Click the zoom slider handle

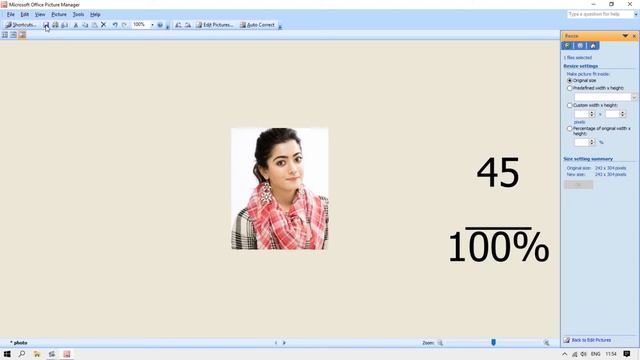click(493, 342)
